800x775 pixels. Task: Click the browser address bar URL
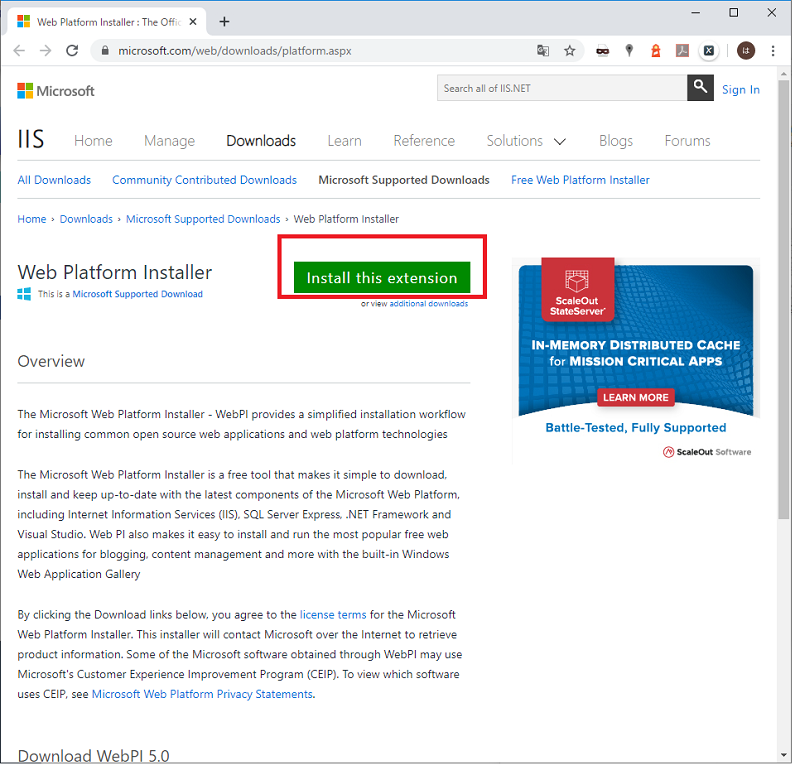tap(235, 51)
